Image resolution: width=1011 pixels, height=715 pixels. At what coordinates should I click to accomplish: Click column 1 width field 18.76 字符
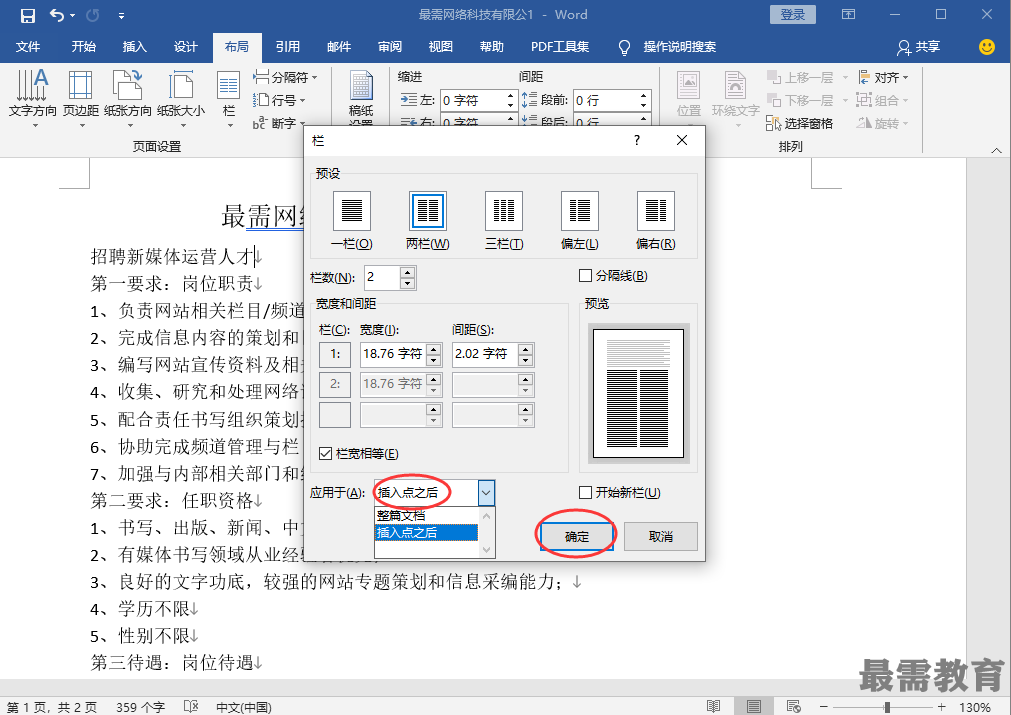coord(393,354)
